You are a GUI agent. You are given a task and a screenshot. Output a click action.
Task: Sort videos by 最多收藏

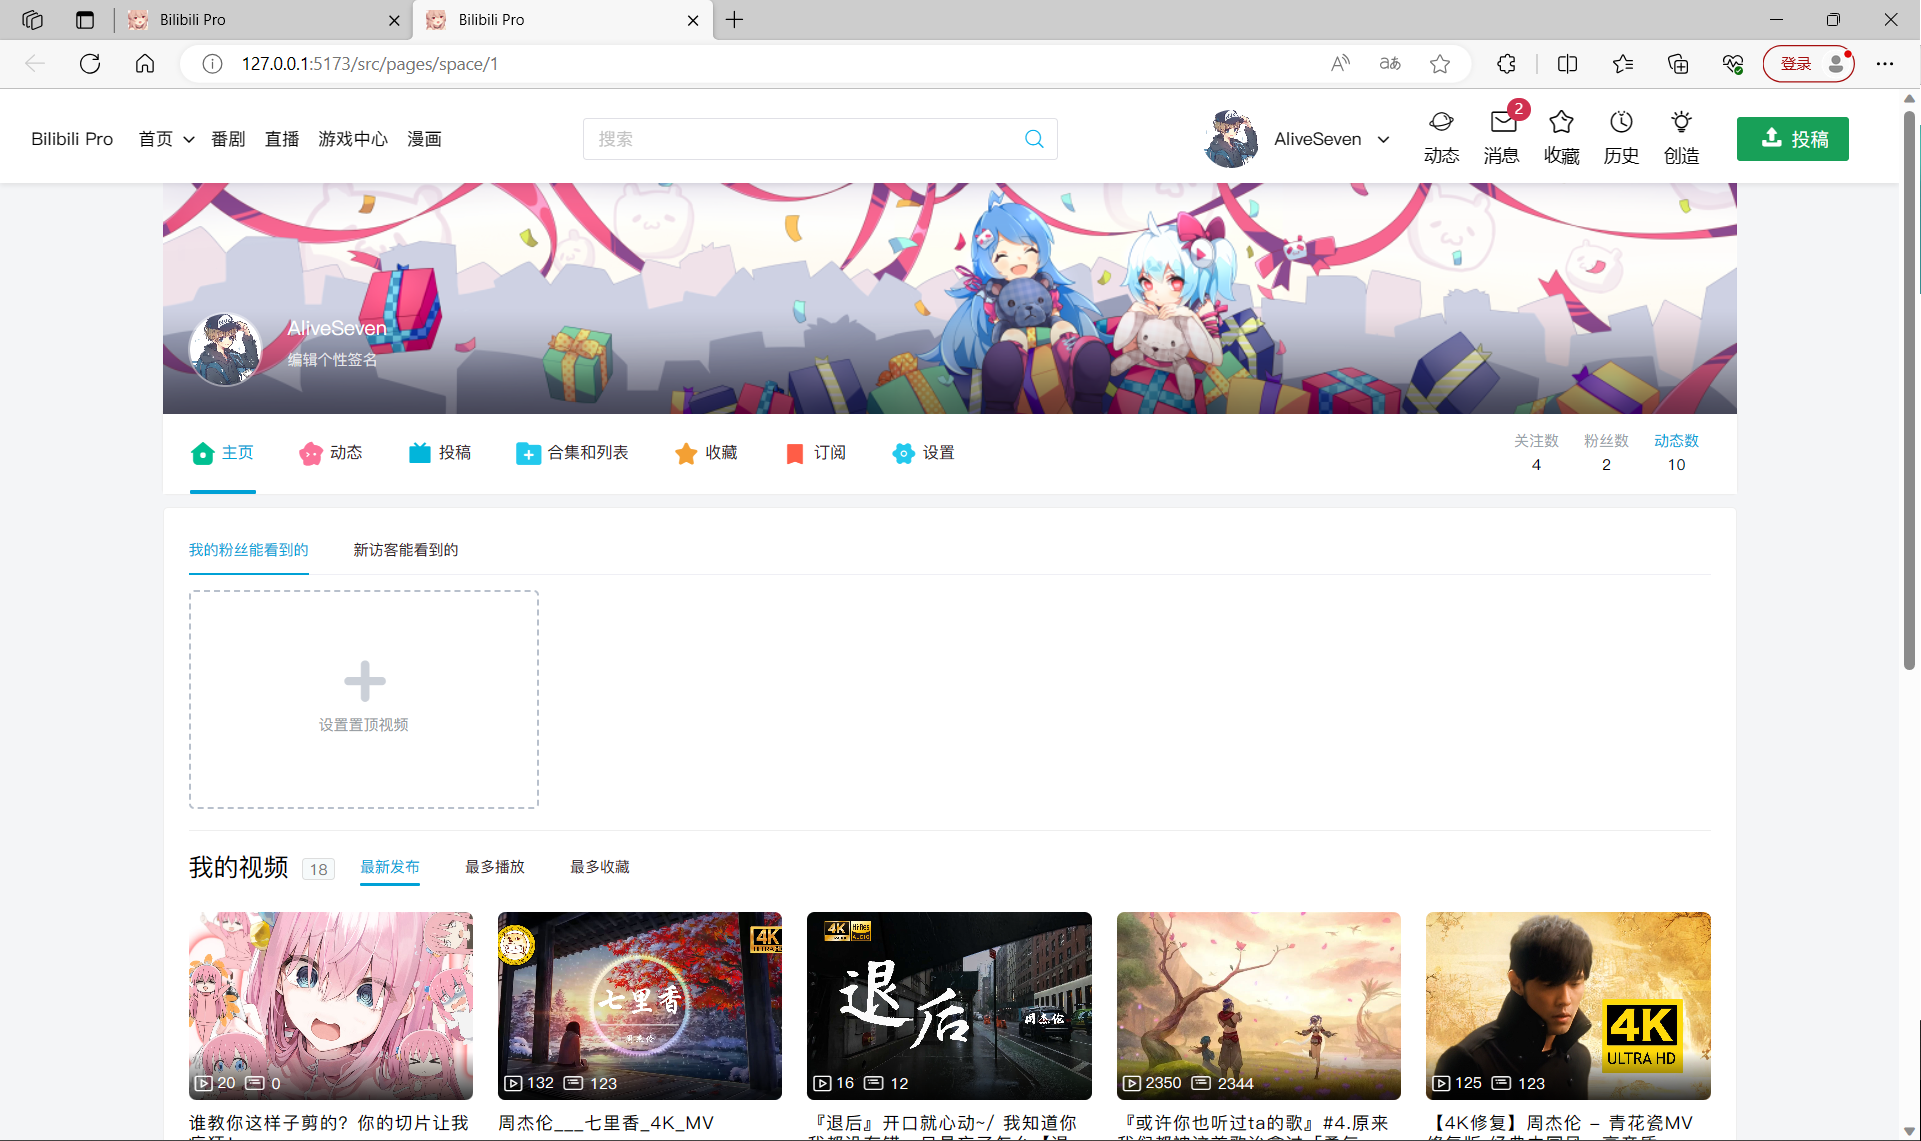[600, 867]
